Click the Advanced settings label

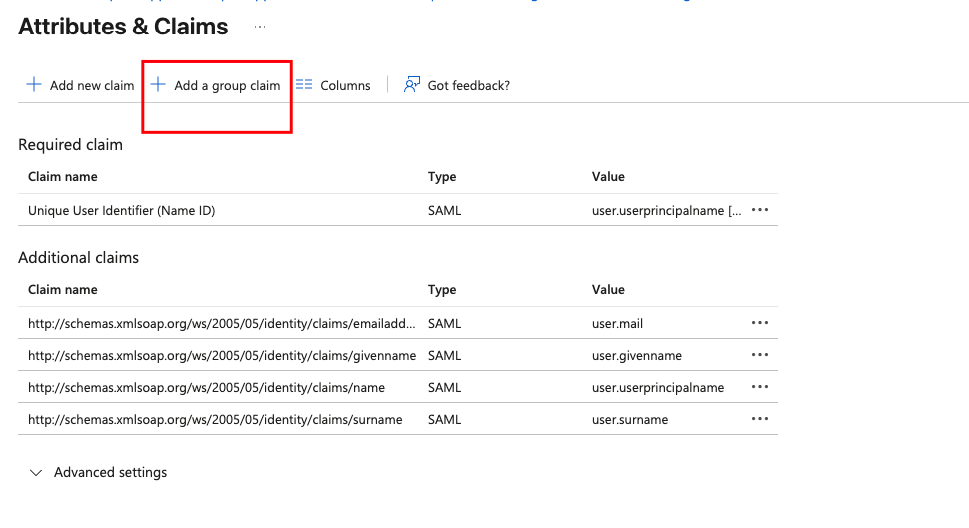pyautogui.click(x=110, y=472)
